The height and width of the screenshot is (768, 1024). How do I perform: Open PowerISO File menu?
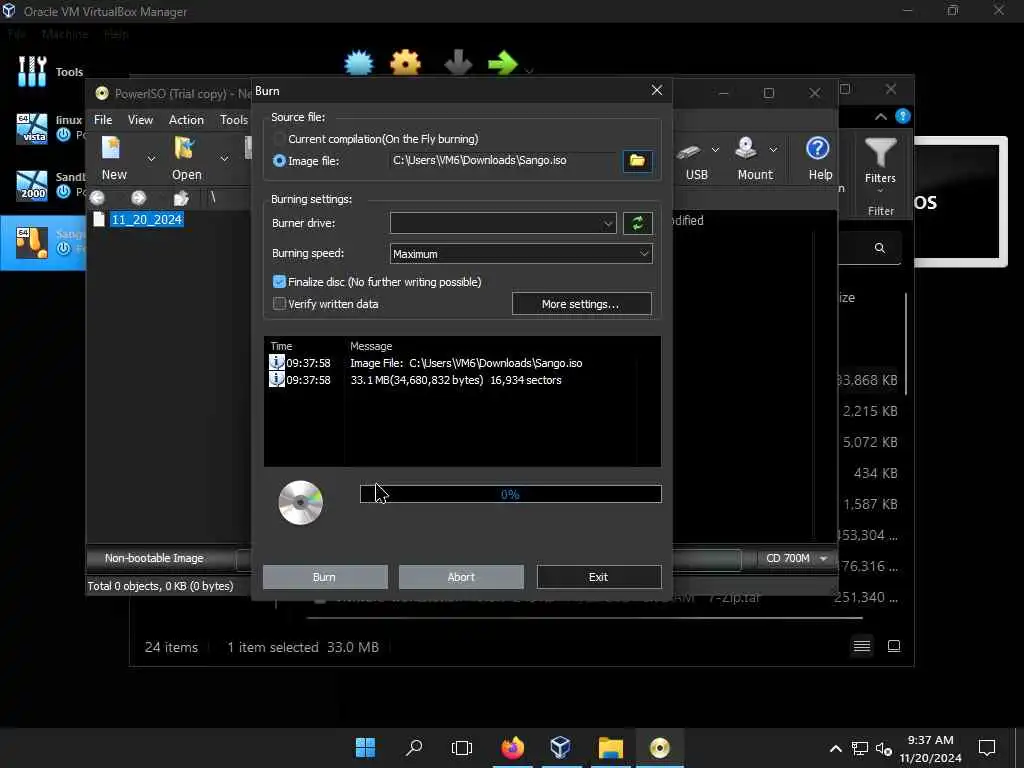pyautogui.click(x=103, y=120)
